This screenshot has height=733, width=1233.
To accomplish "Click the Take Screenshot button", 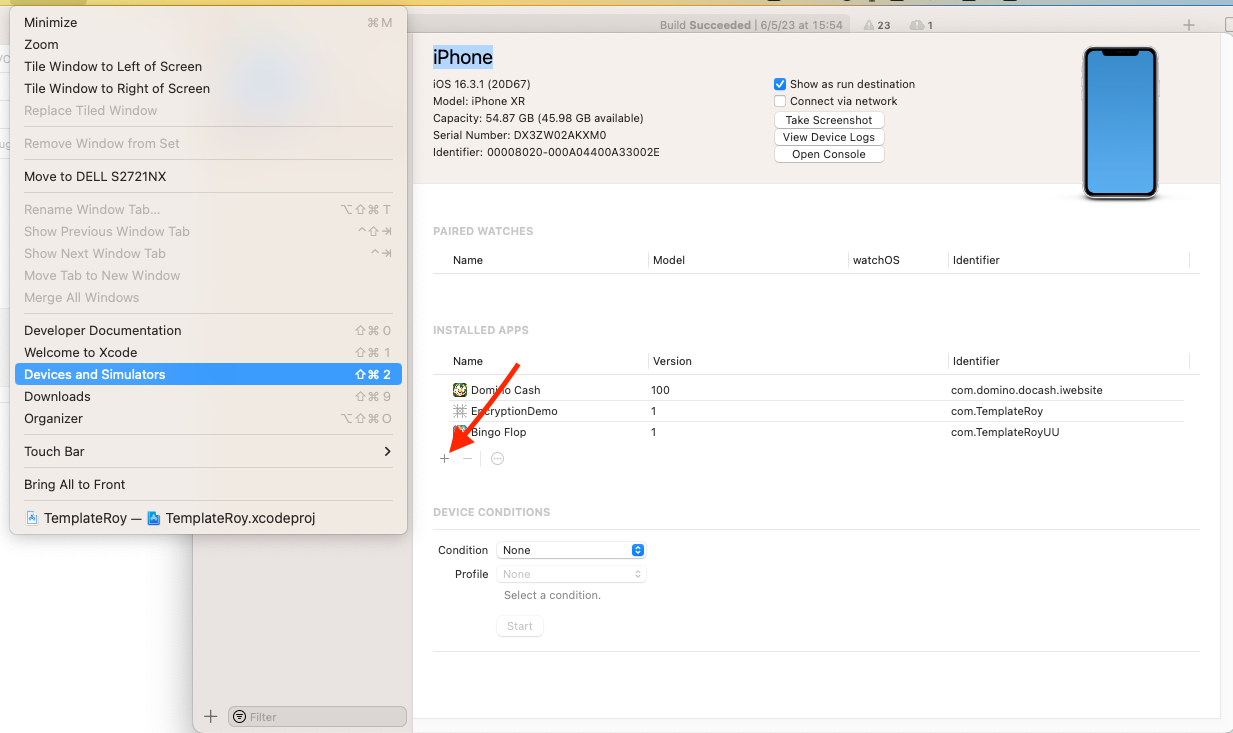I will (x=829, y=120).
